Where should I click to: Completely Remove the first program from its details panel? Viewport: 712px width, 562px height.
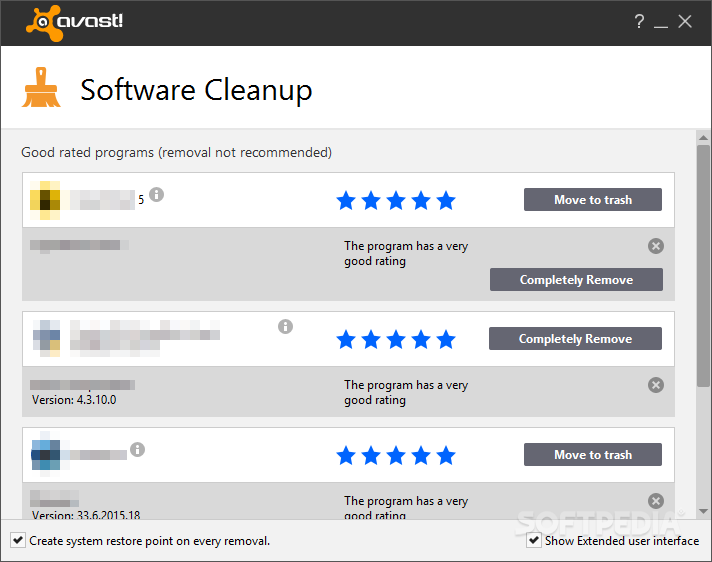(x=576, y=280)
